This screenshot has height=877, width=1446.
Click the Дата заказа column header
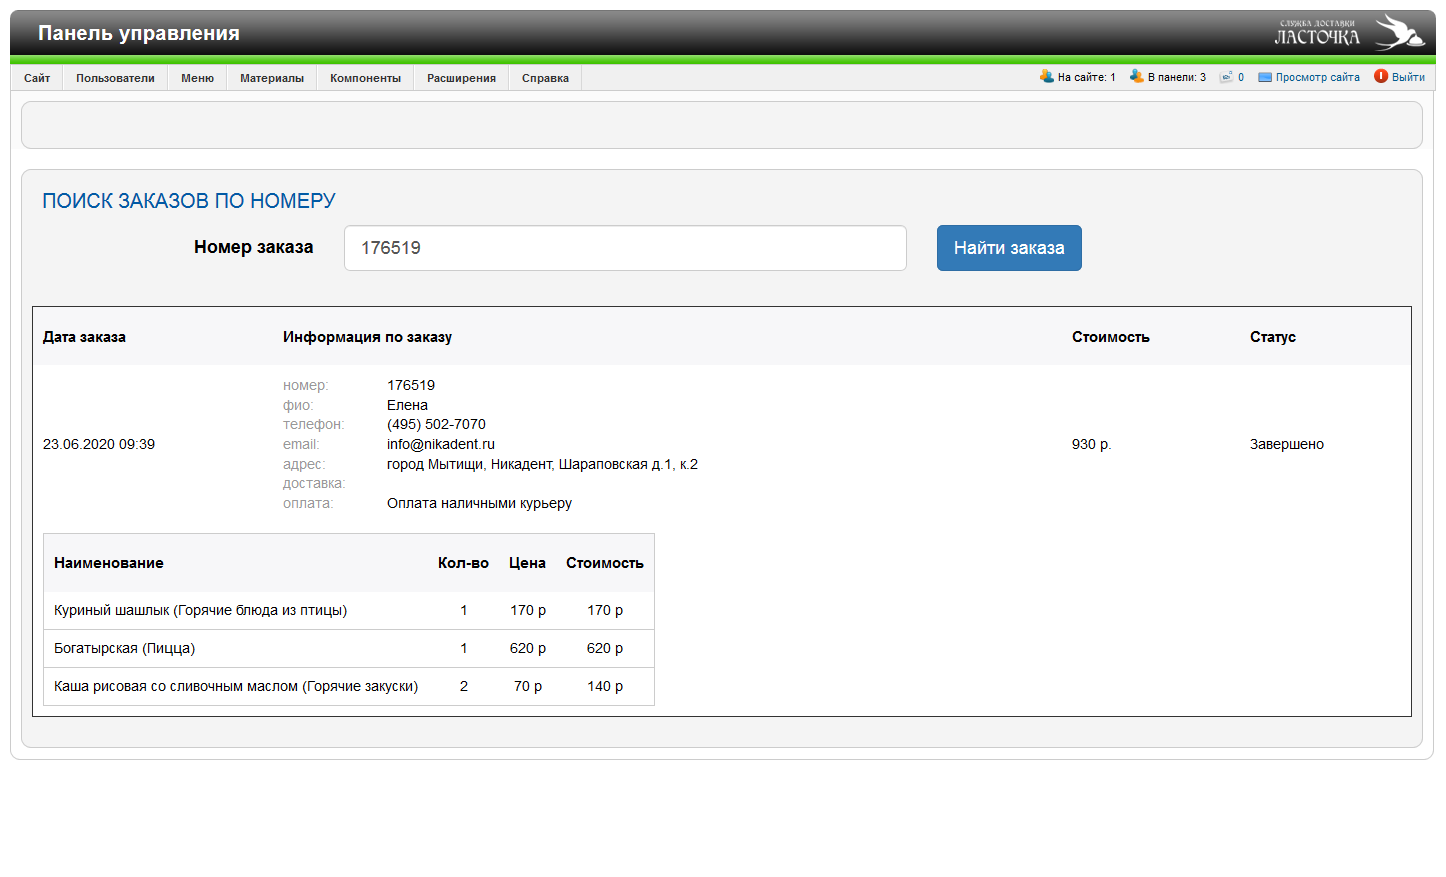click(84, 337)
